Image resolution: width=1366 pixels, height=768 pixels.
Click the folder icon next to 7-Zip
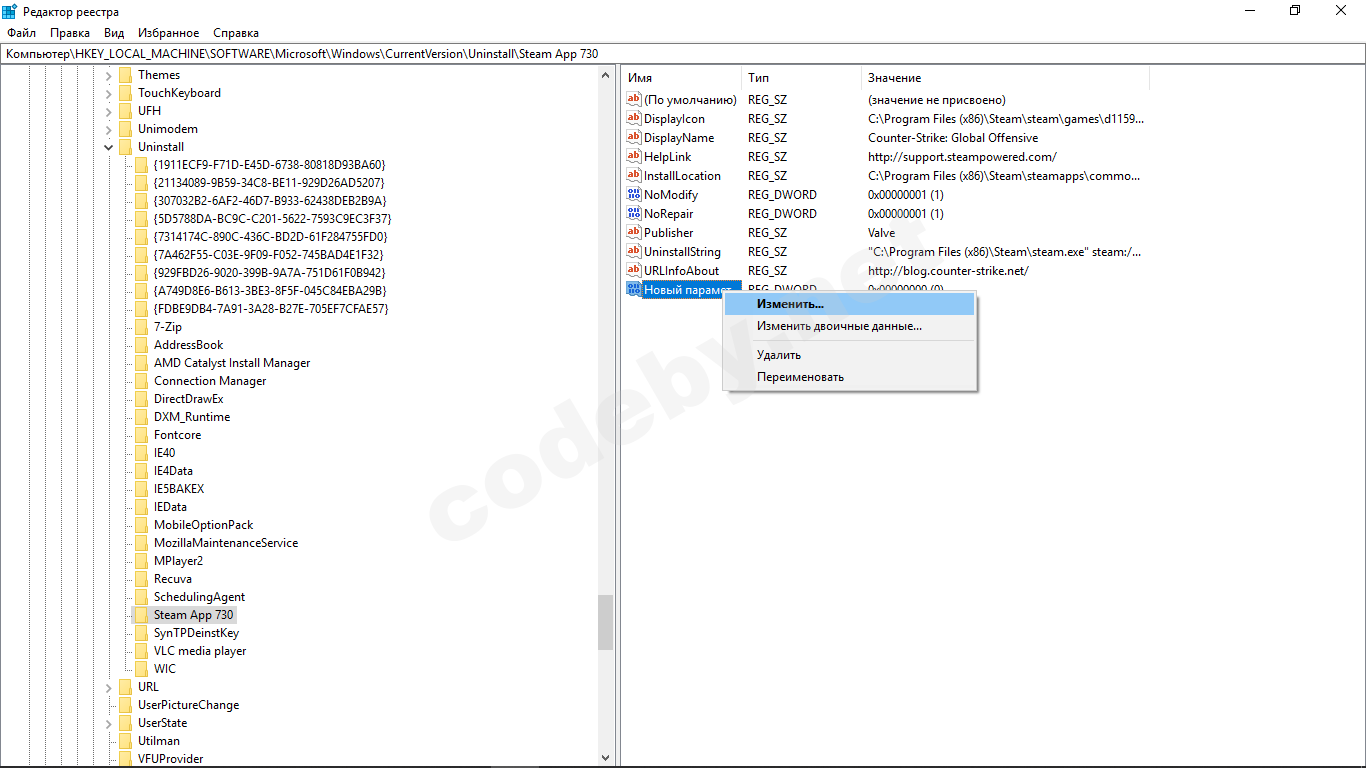tap(141, 327)
